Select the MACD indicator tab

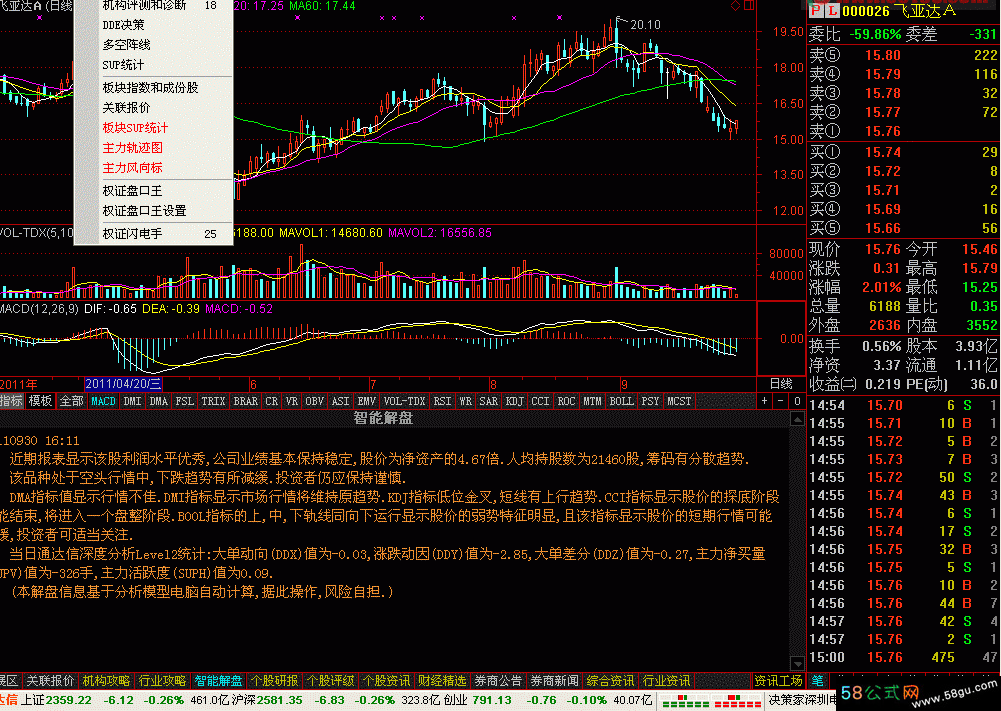coord(103,401)
